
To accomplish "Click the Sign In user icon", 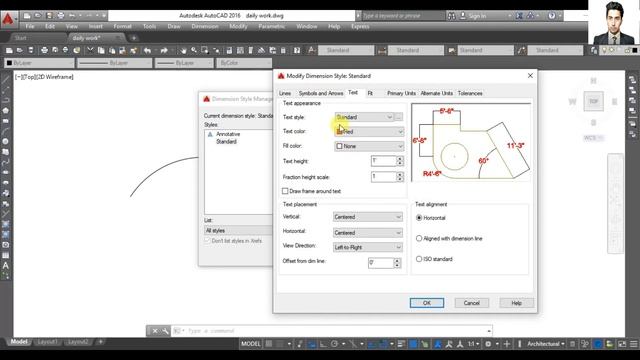I will pos(463,16).
